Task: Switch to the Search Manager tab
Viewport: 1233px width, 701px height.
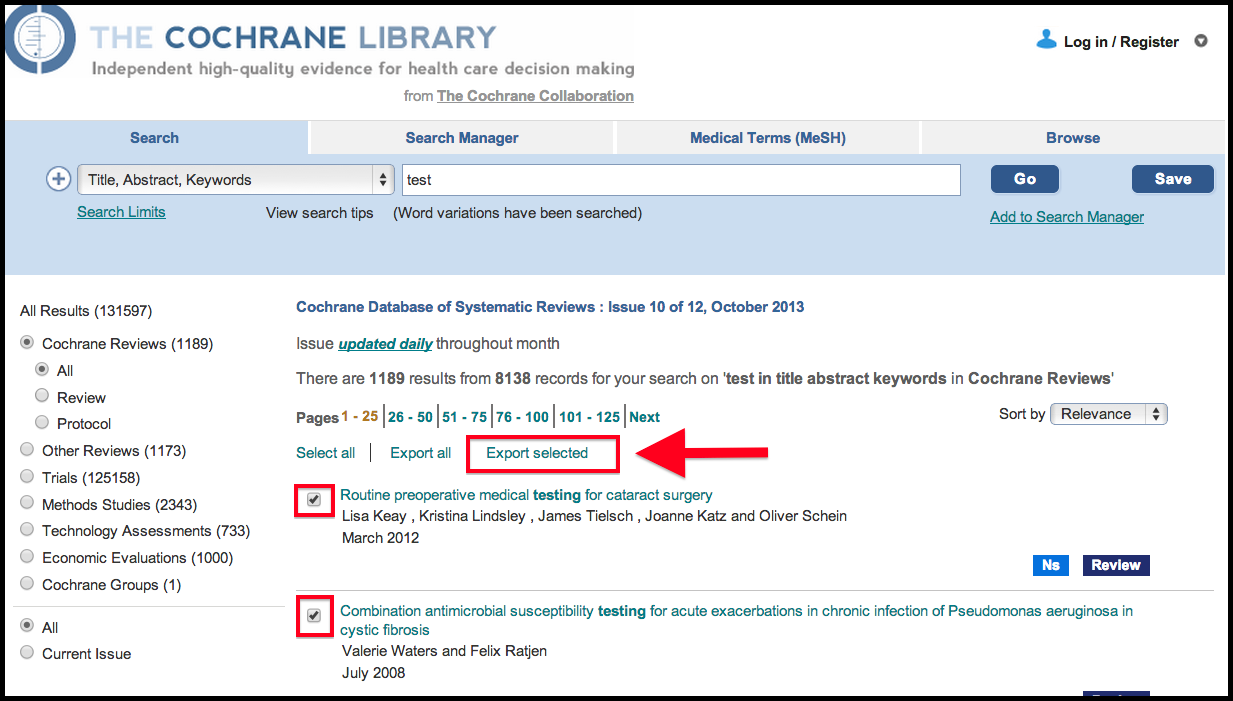Action: pos(462,138)
